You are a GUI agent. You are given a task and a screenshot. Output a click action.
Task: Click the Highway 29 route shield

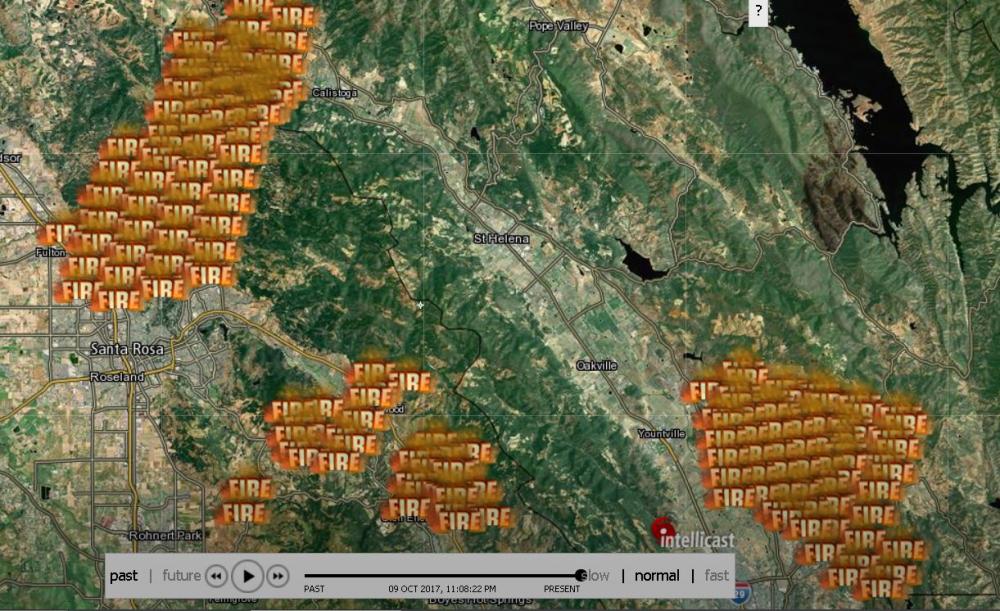[741, 592]
